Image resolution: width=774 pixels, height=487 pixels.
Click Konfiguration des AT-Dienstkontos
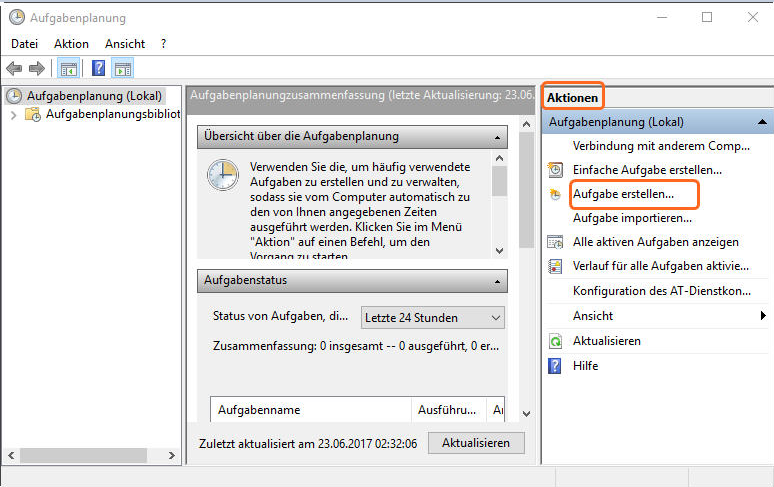coord(661,291)
